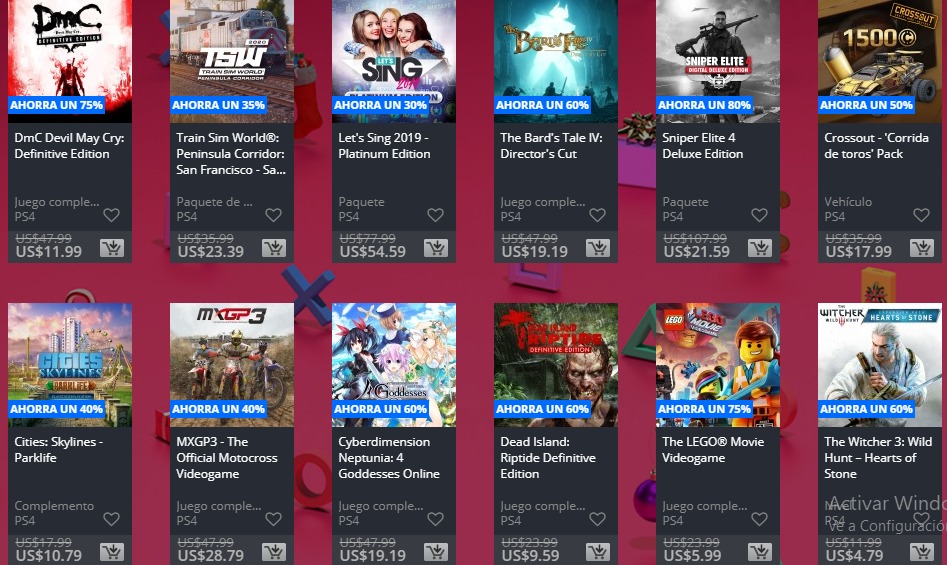Add DmC Devil May Cry to cart

(x=112, y=247)
